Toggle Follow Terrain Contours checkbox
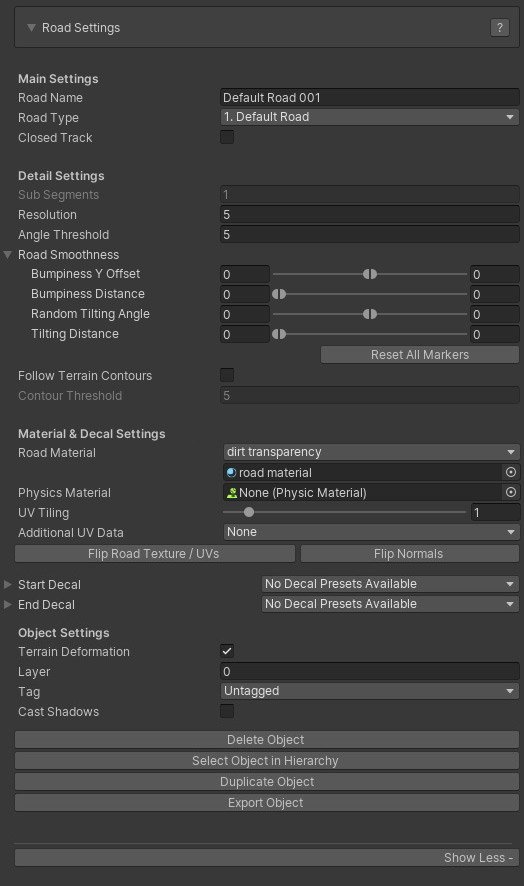The width and height of the screenshot is (524, 886). click(x=227, y=375)
